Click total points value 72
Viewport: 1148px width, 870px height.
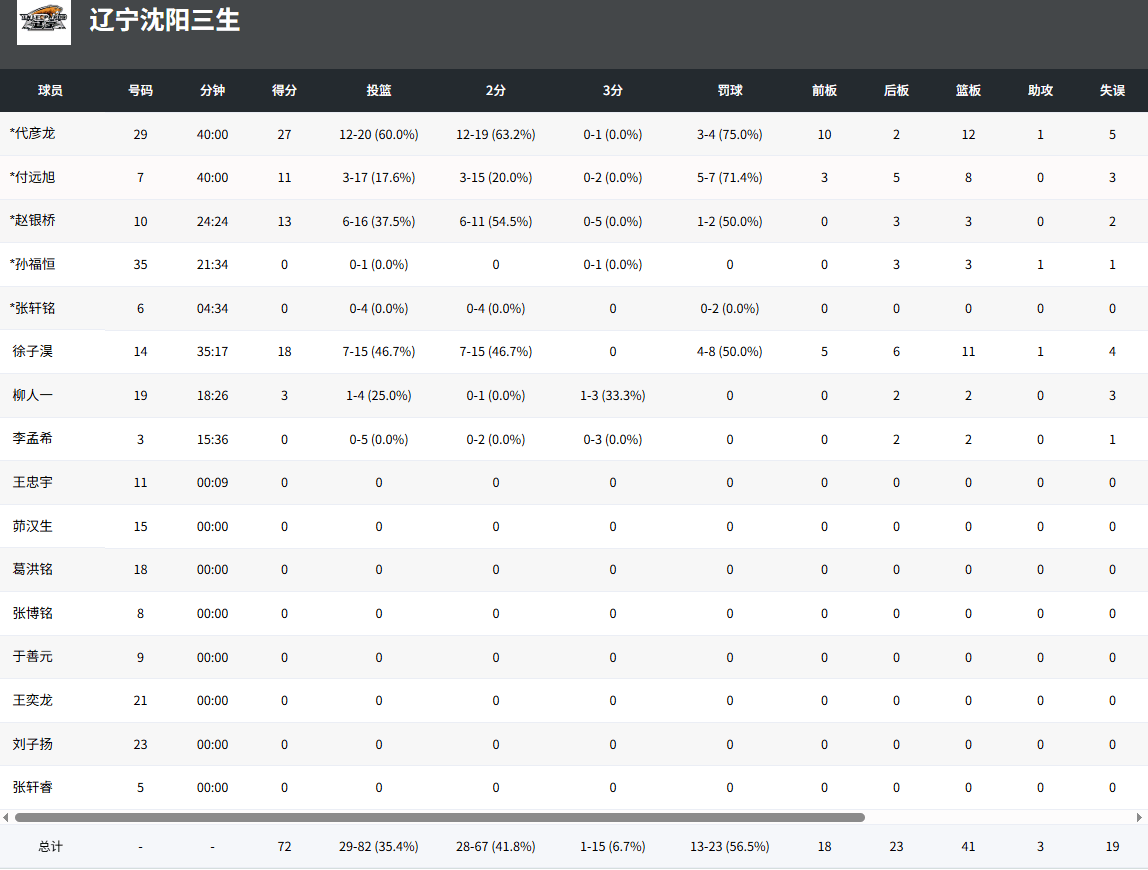(x=284, y=847)
